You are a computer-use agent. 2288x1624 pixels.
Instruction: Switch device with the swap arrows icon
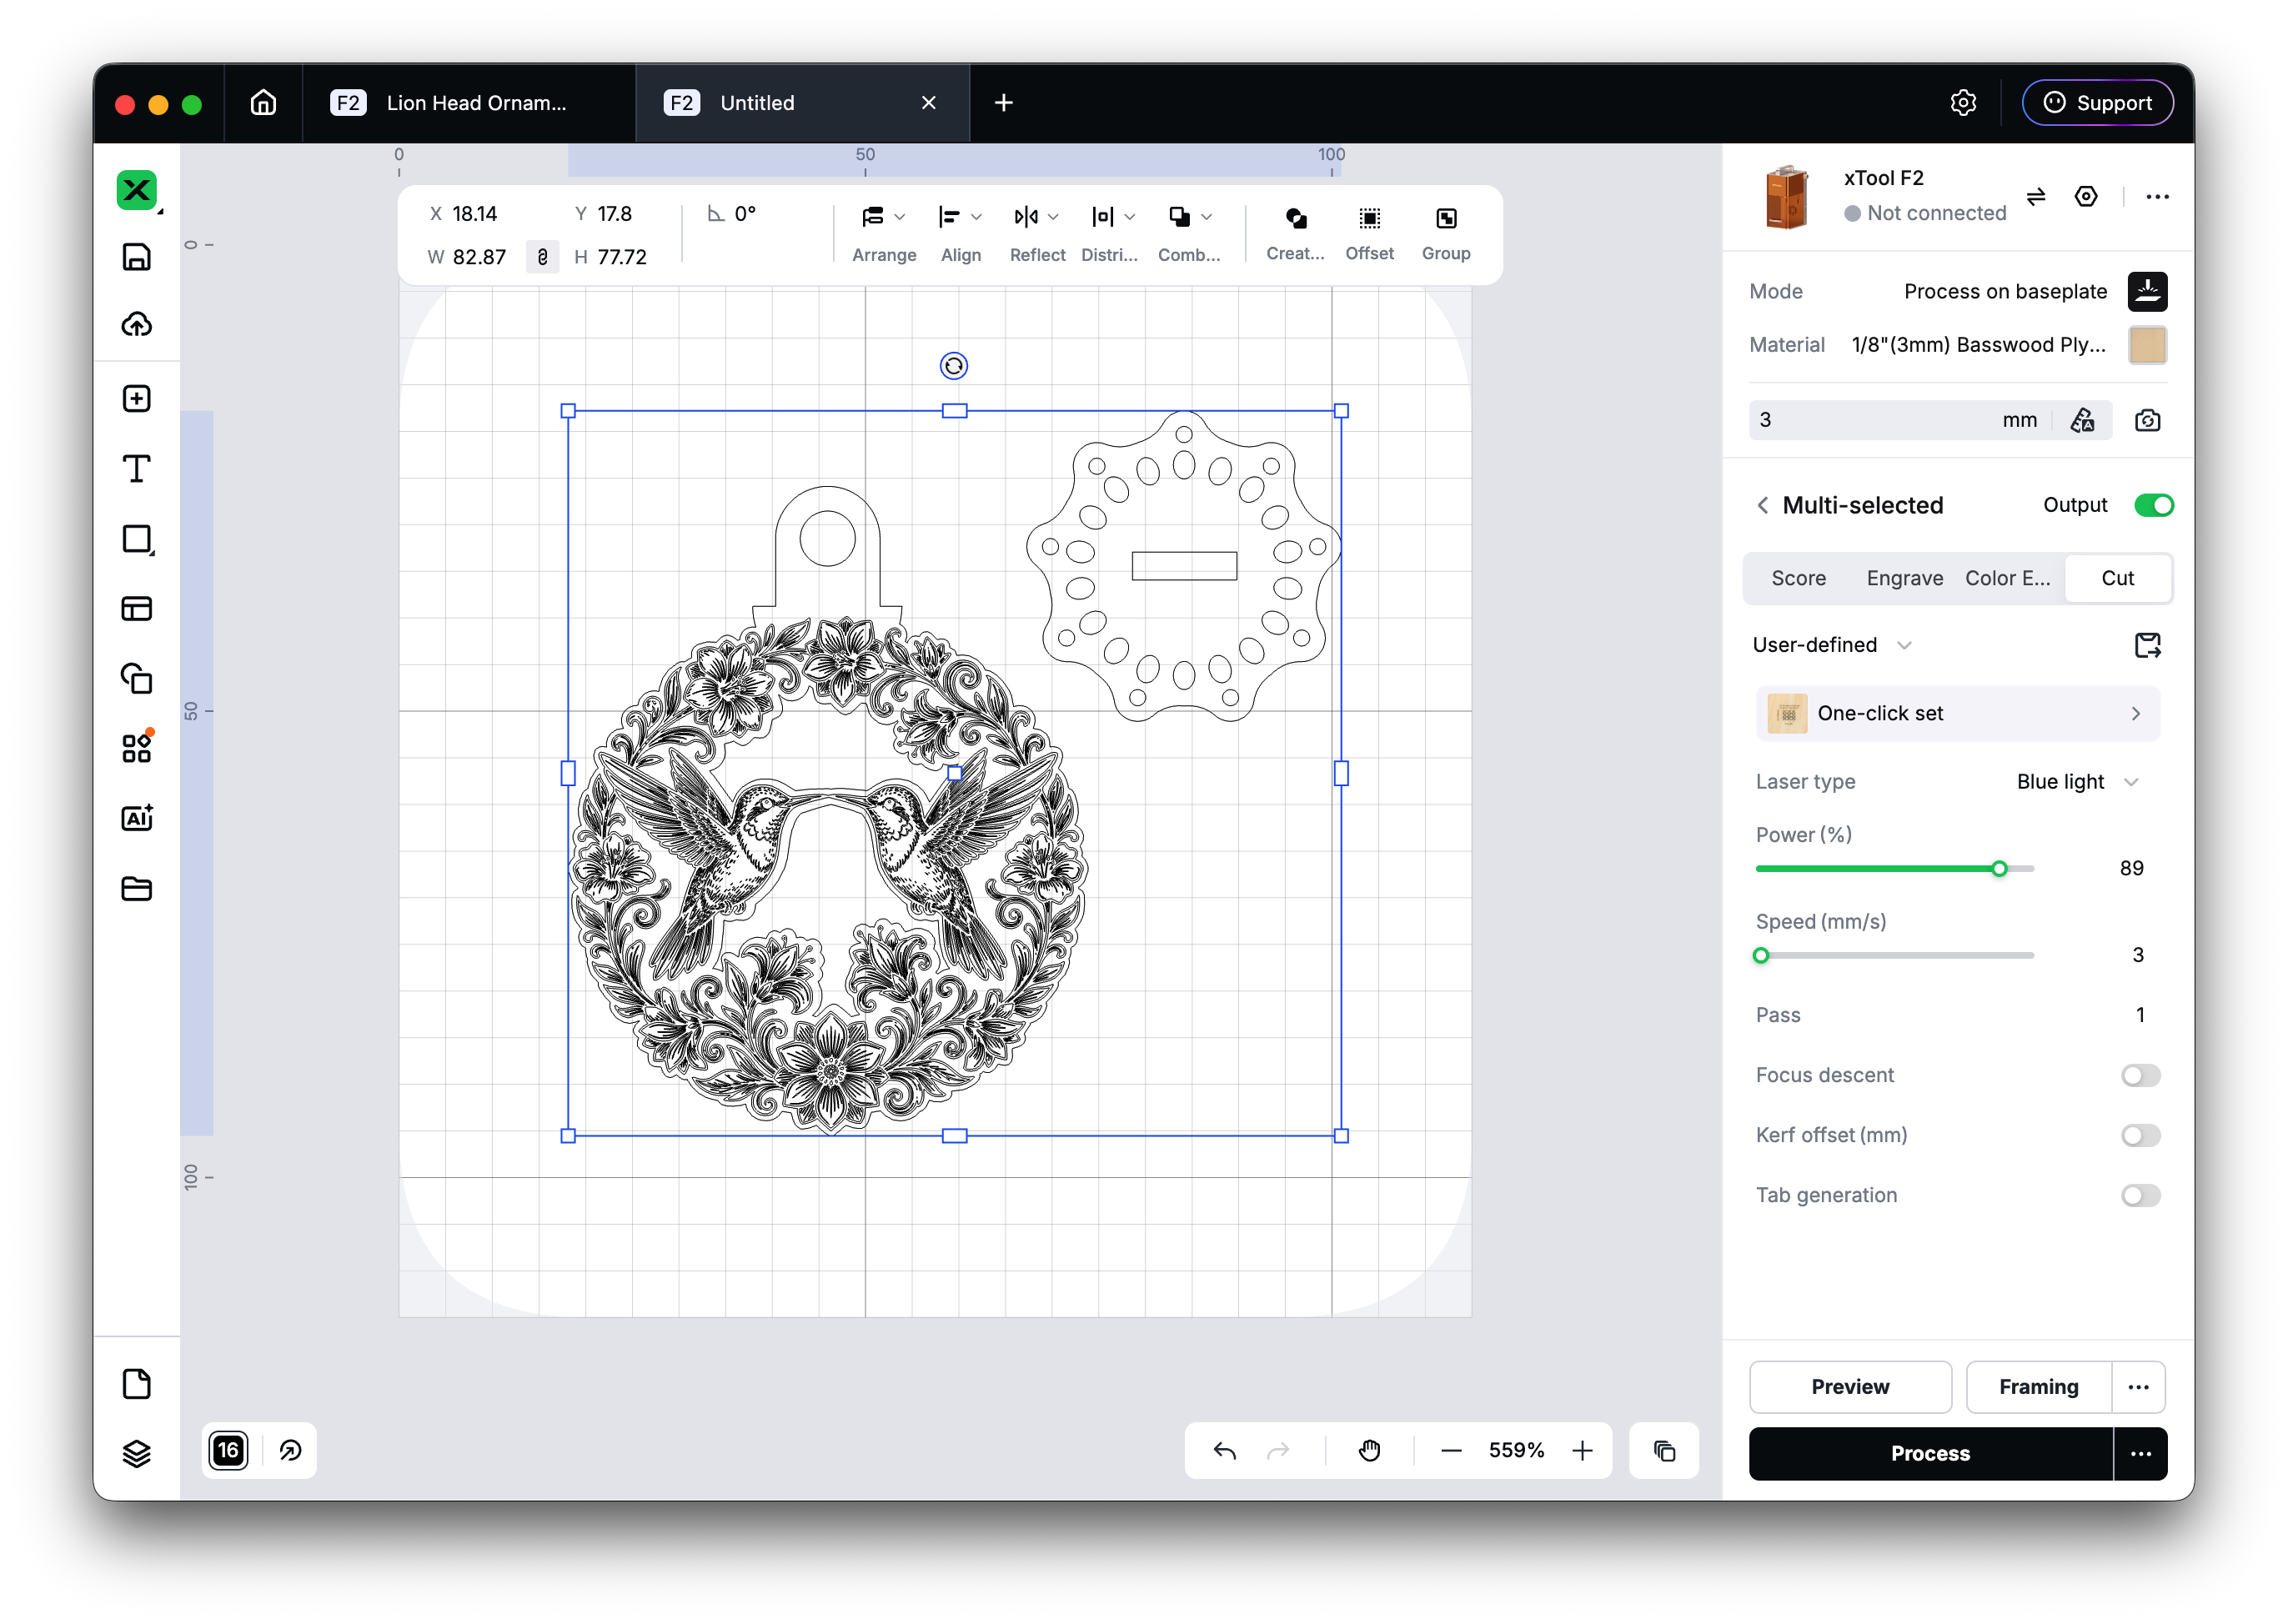click(2036, 196)
